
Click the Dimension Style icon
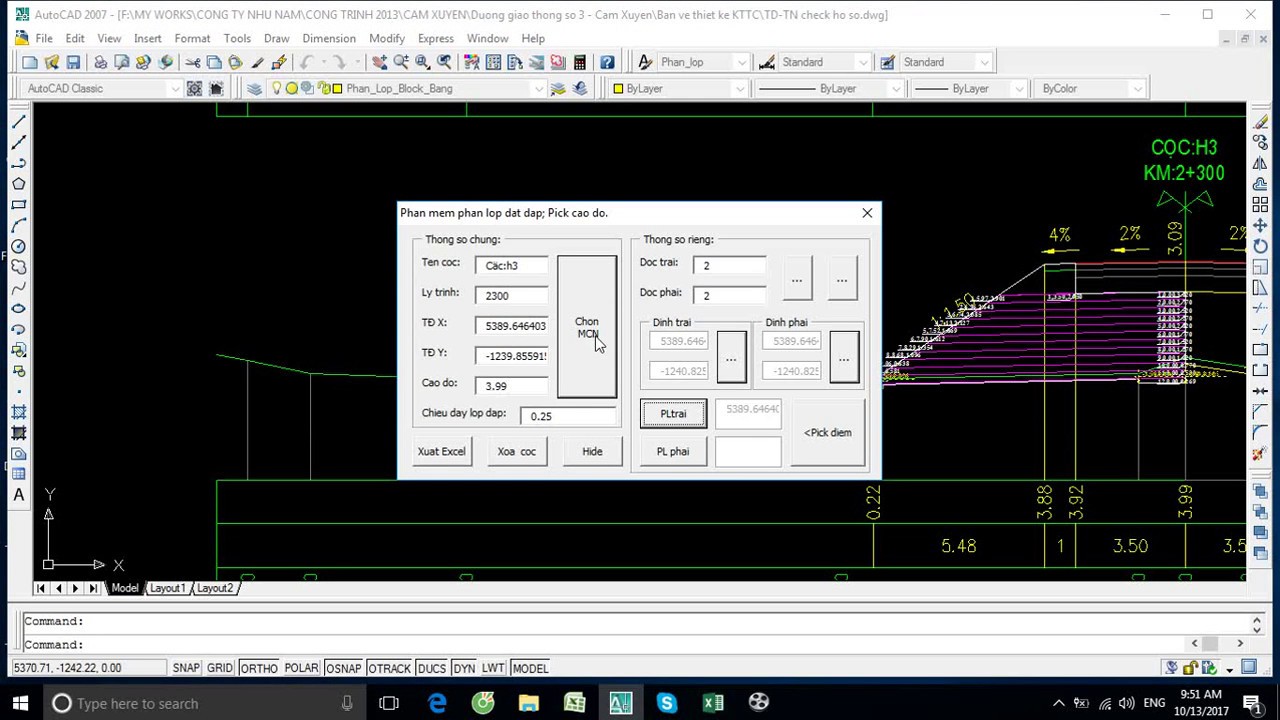767,62
